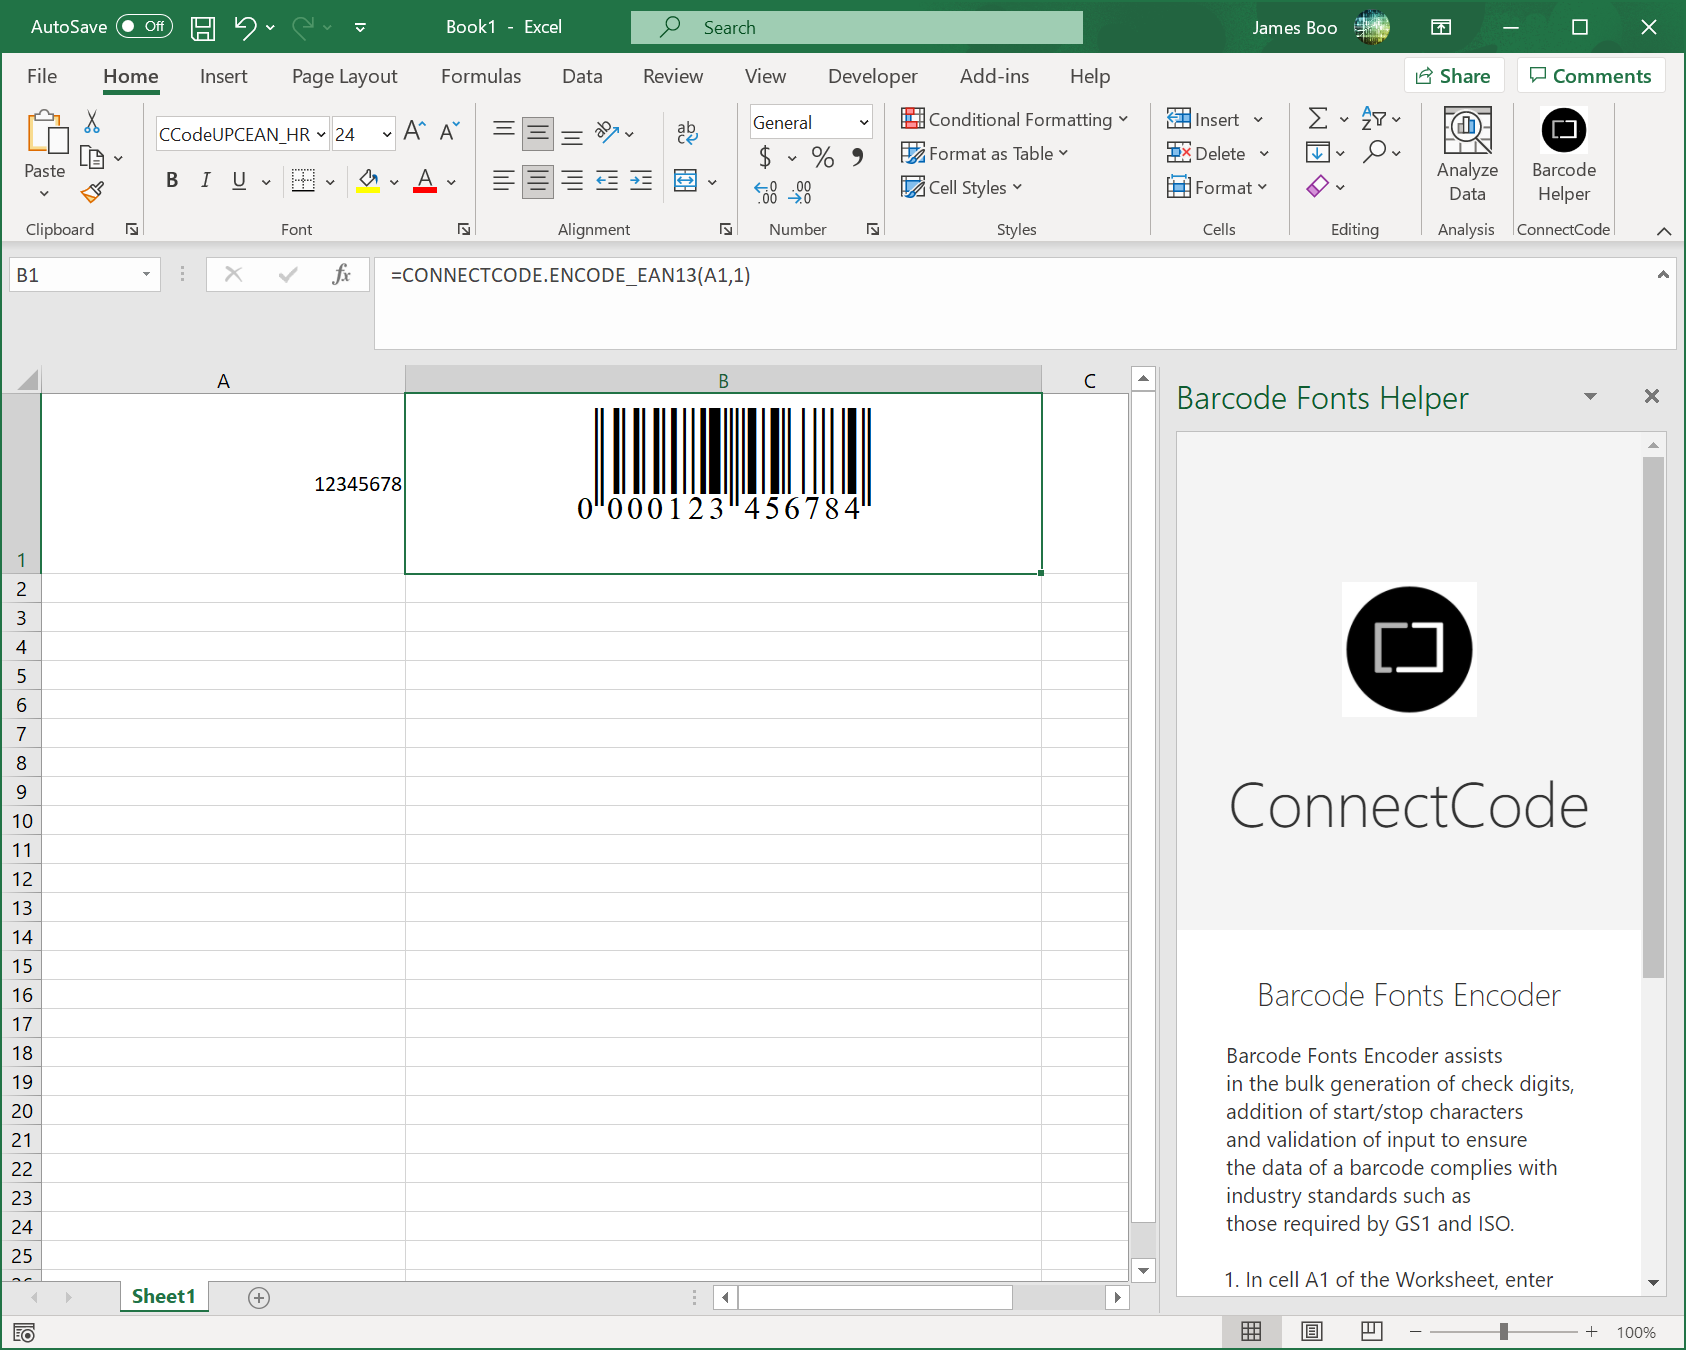The width and height of the screenshot is (1686, 1350).
Task: Click the Analyze Data button
Action: click(x=1467, y=155)
